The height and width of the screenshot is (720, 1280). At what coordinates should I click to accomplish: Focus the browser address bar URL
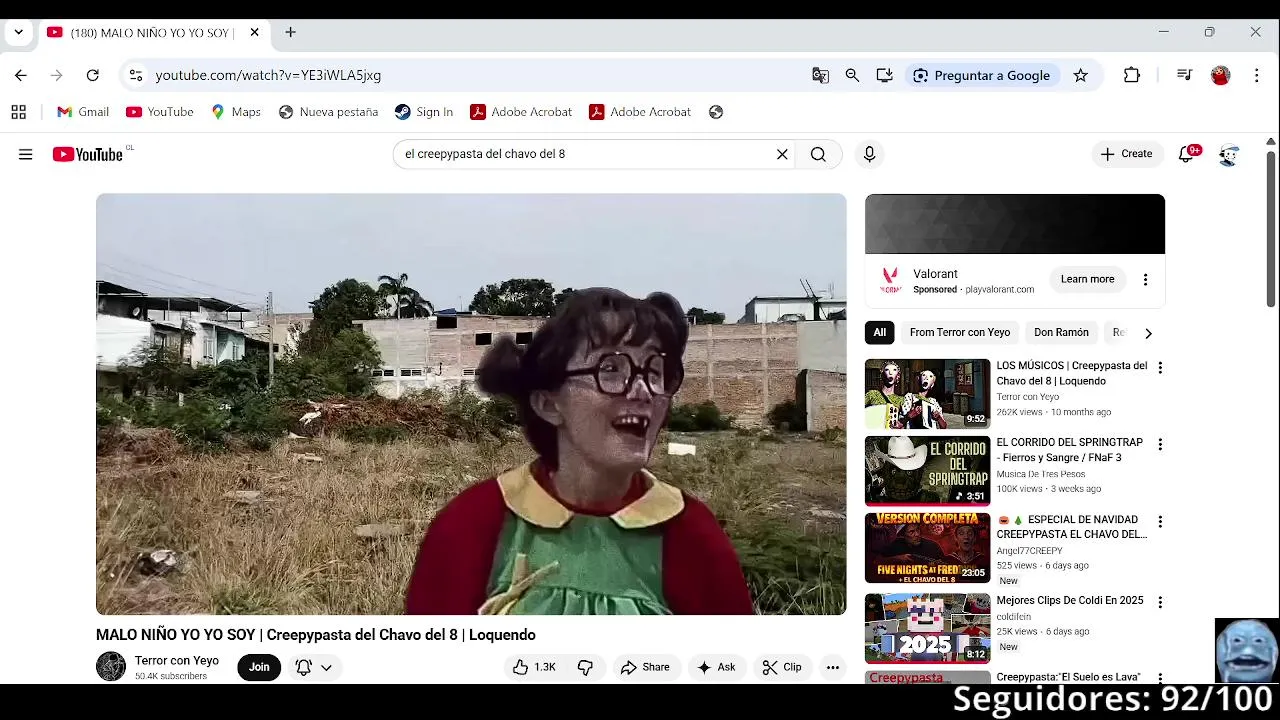268,75
